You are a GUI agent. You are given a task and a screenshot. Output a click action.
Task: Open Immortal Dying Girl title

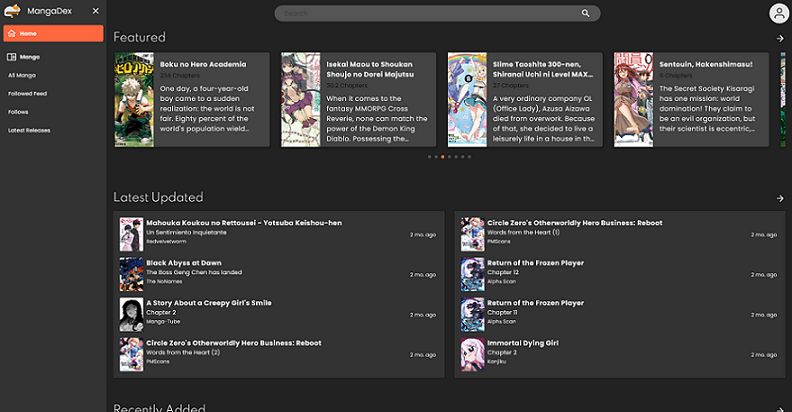(523, 343)
